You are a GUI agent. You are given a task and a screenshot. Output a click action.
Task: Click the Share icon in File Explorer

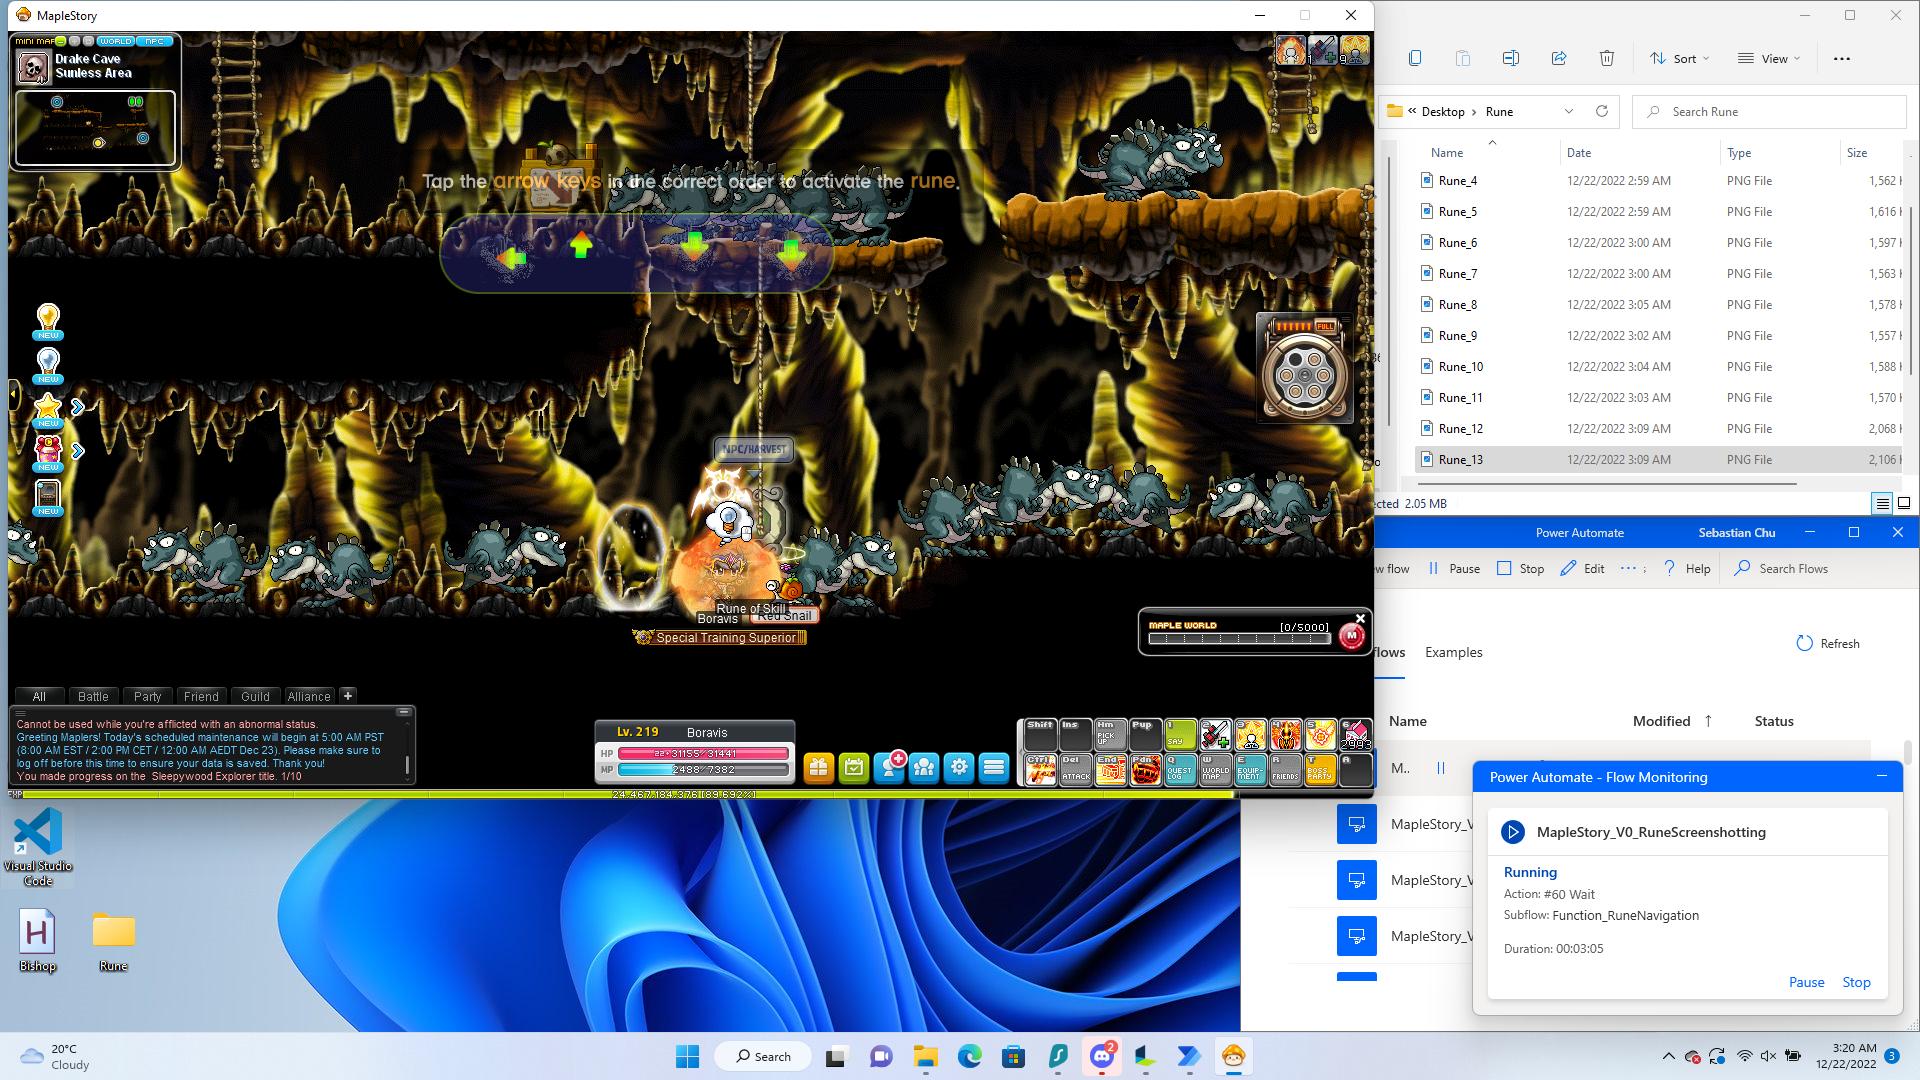1558,58
